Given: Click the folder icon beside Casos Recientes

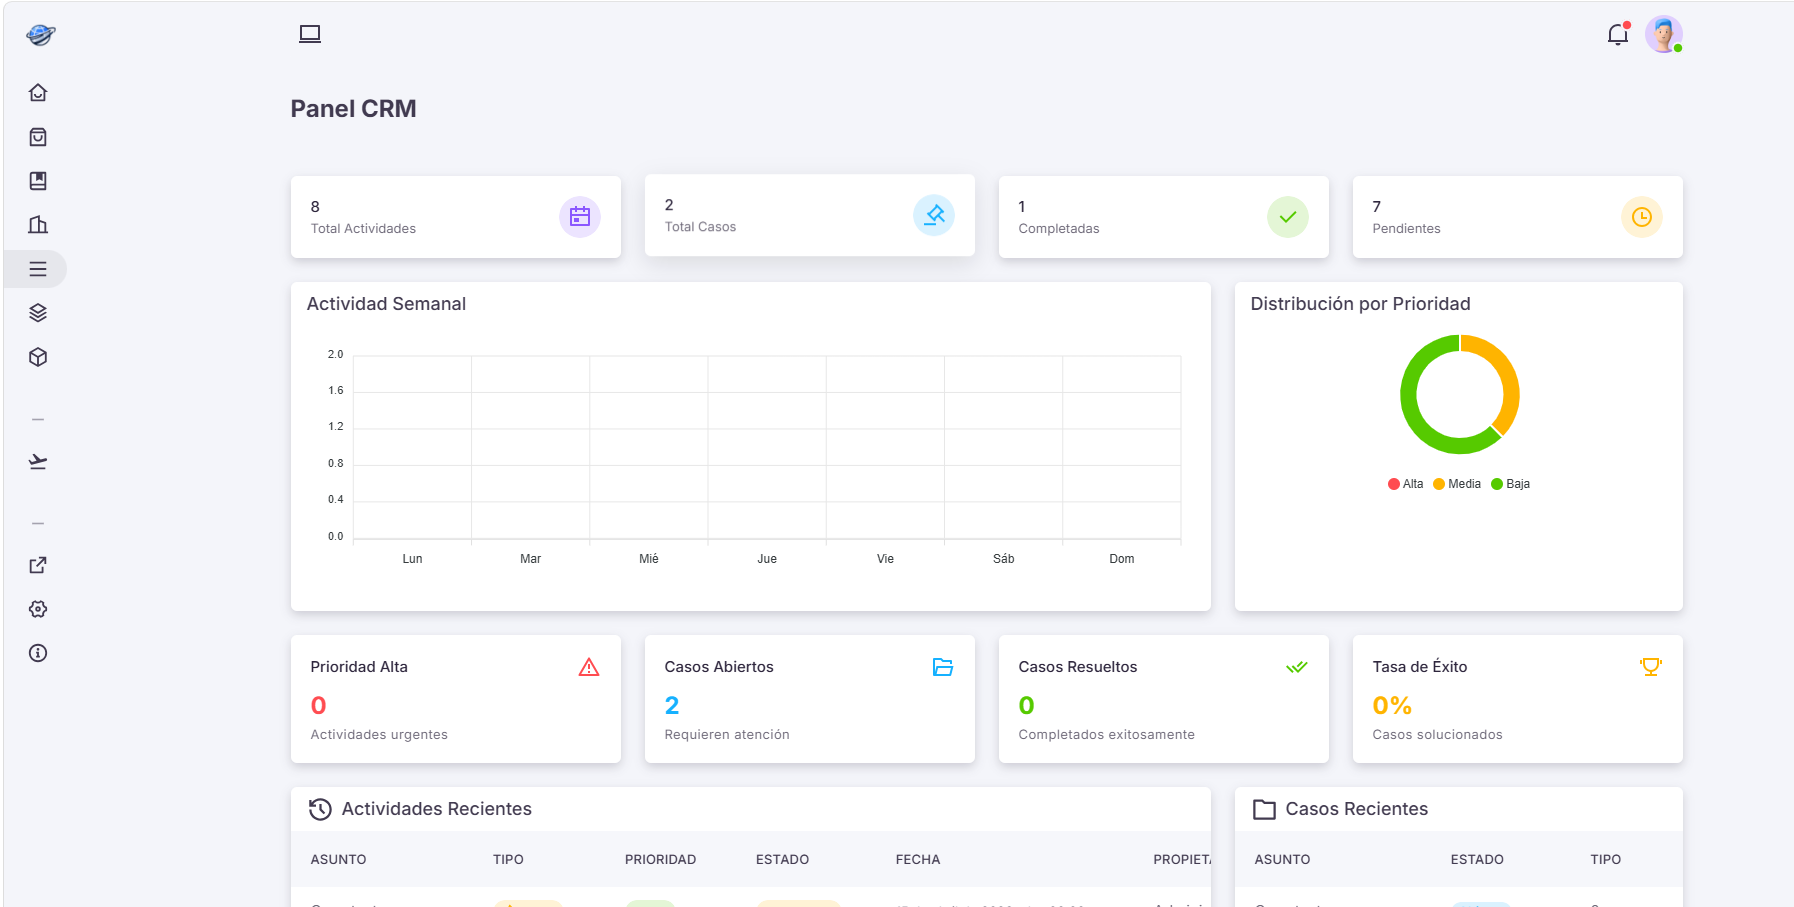Looking at the screenshot, I should [x=1264, y=809].
